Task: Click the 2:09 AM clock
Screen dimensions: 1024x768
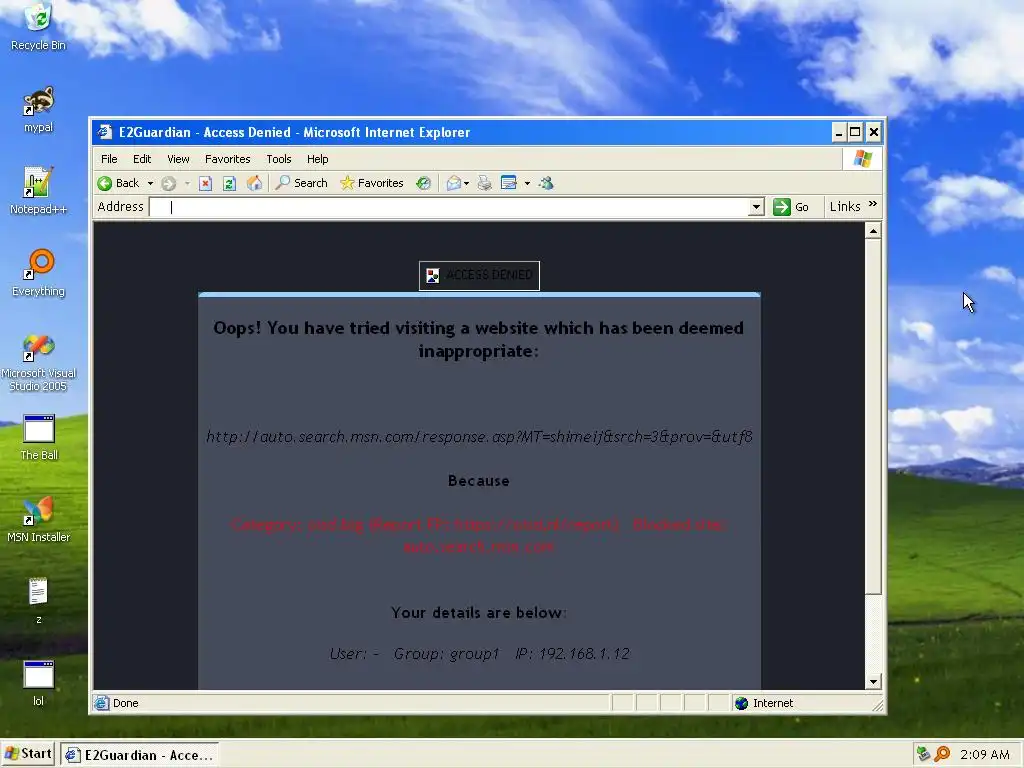Action: click(x=985, y=755)
